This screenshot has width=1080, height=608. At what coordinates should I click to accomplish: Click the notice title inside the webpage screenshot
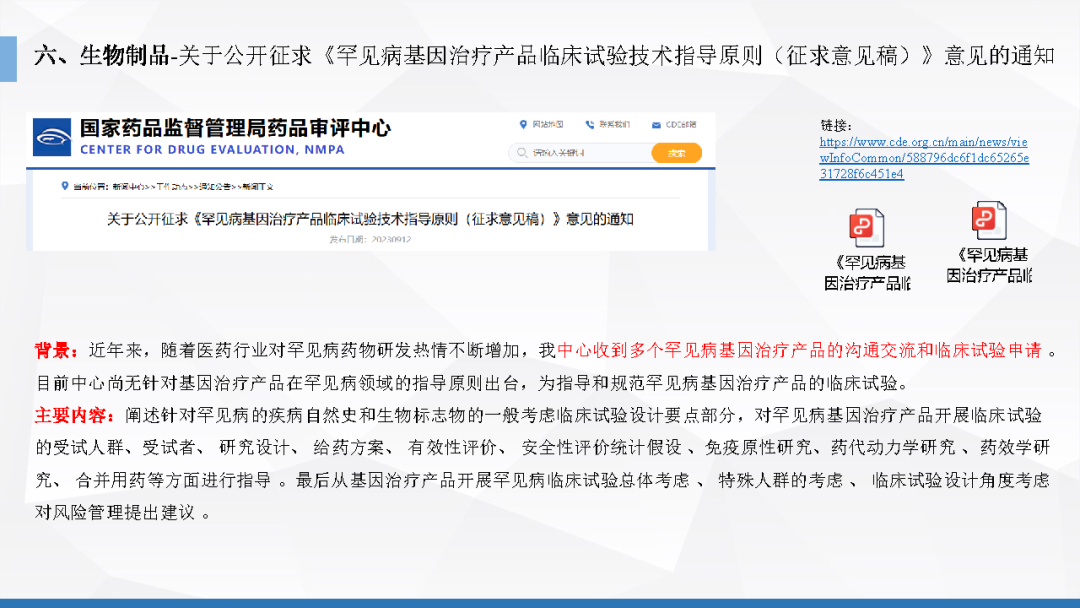tap(370, 217)
